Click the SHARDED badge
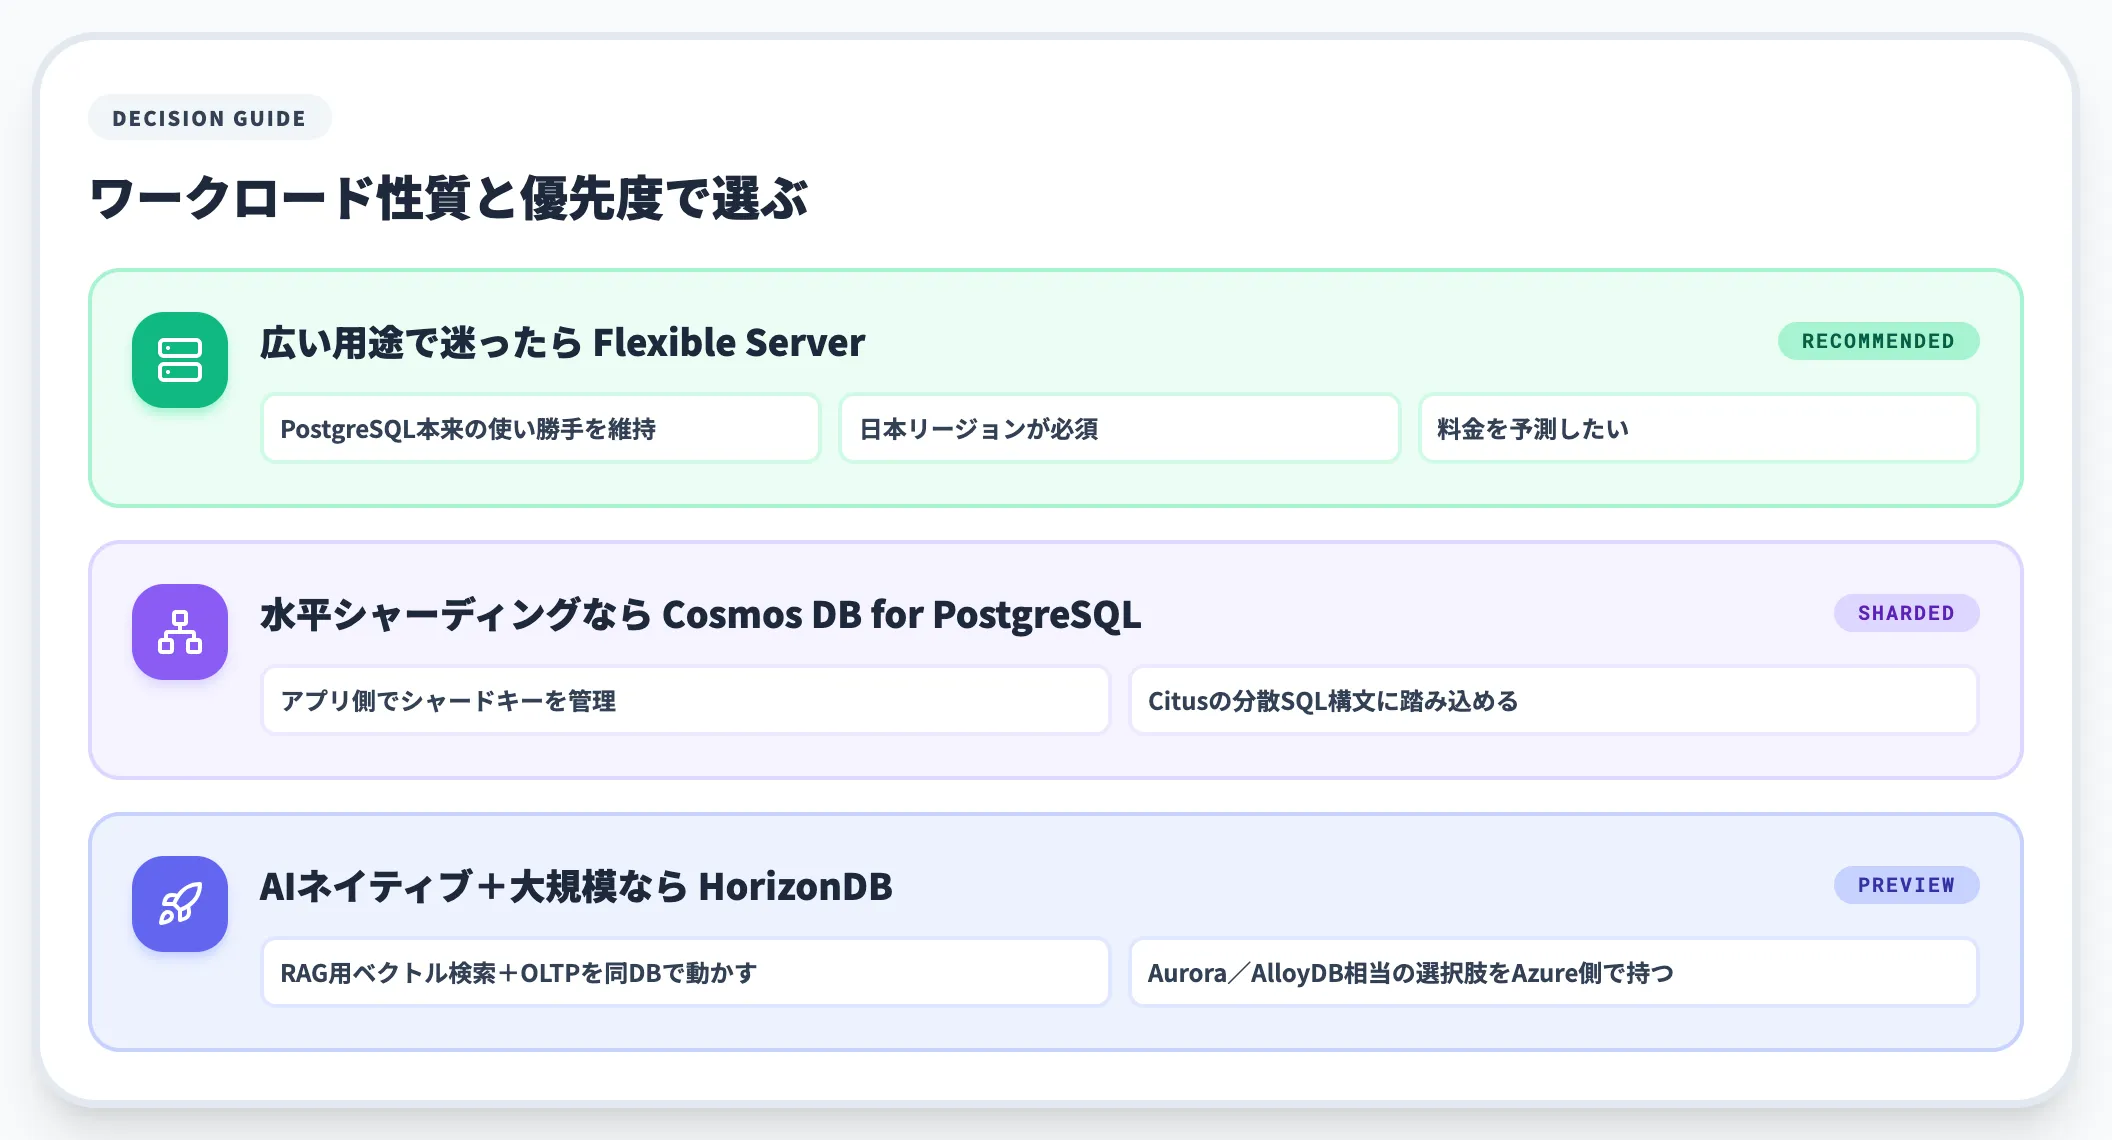The height and width of the screenshot is (1140, 2112). (1906, 613)
